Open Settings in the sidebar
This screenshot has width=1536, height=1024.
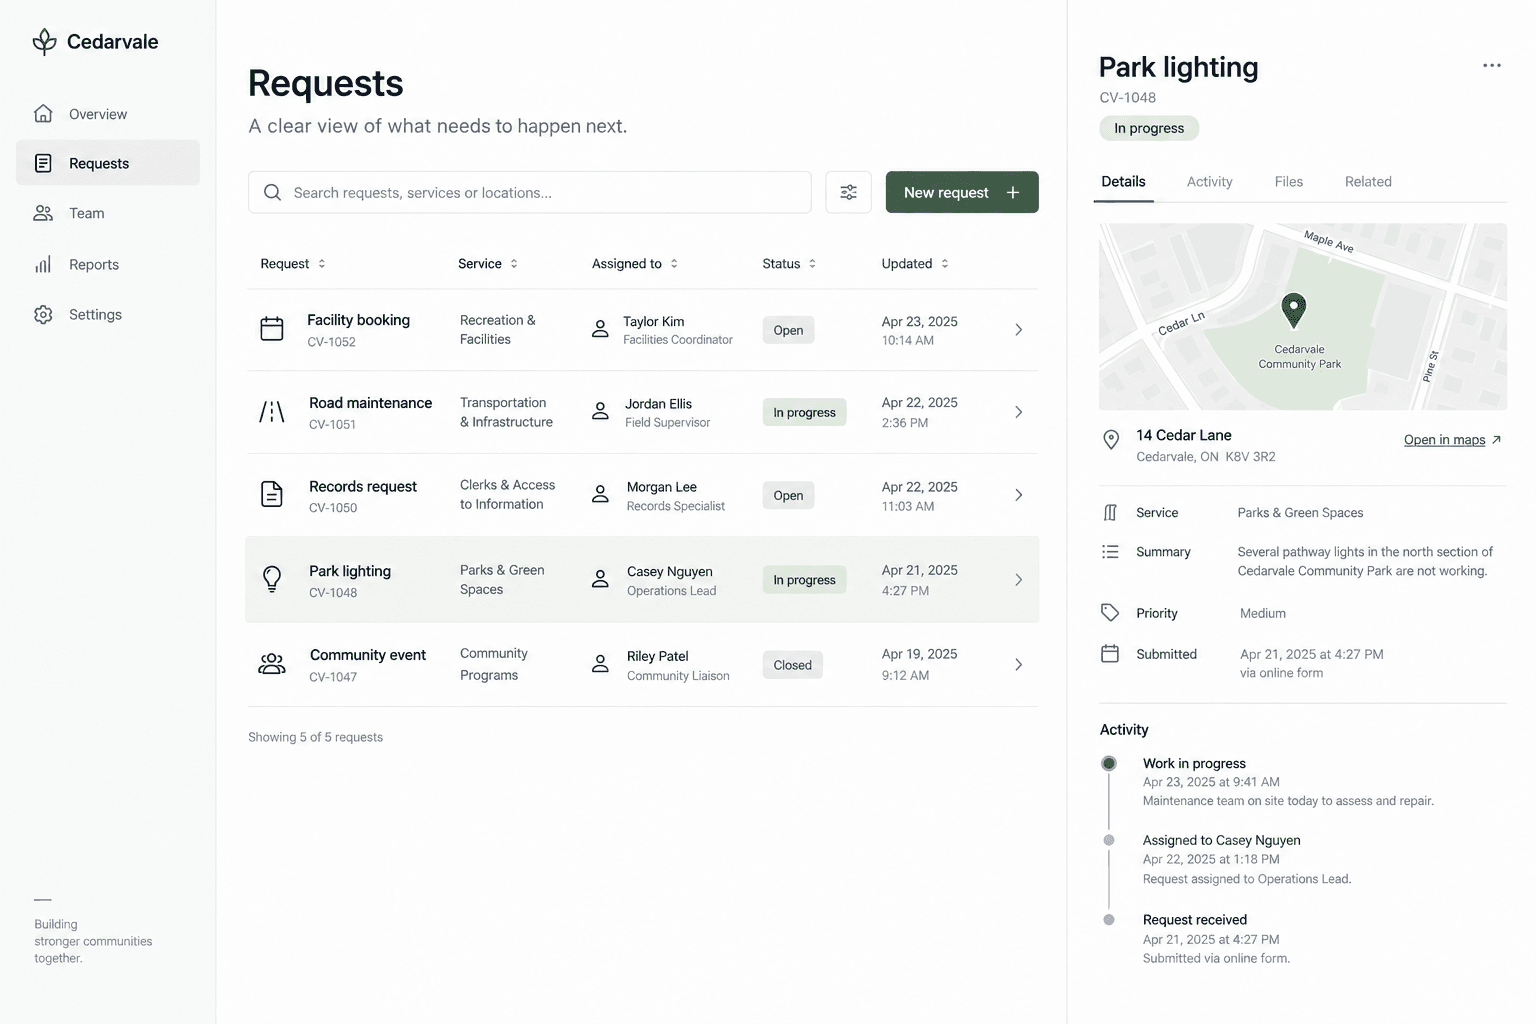click(108, 314)
